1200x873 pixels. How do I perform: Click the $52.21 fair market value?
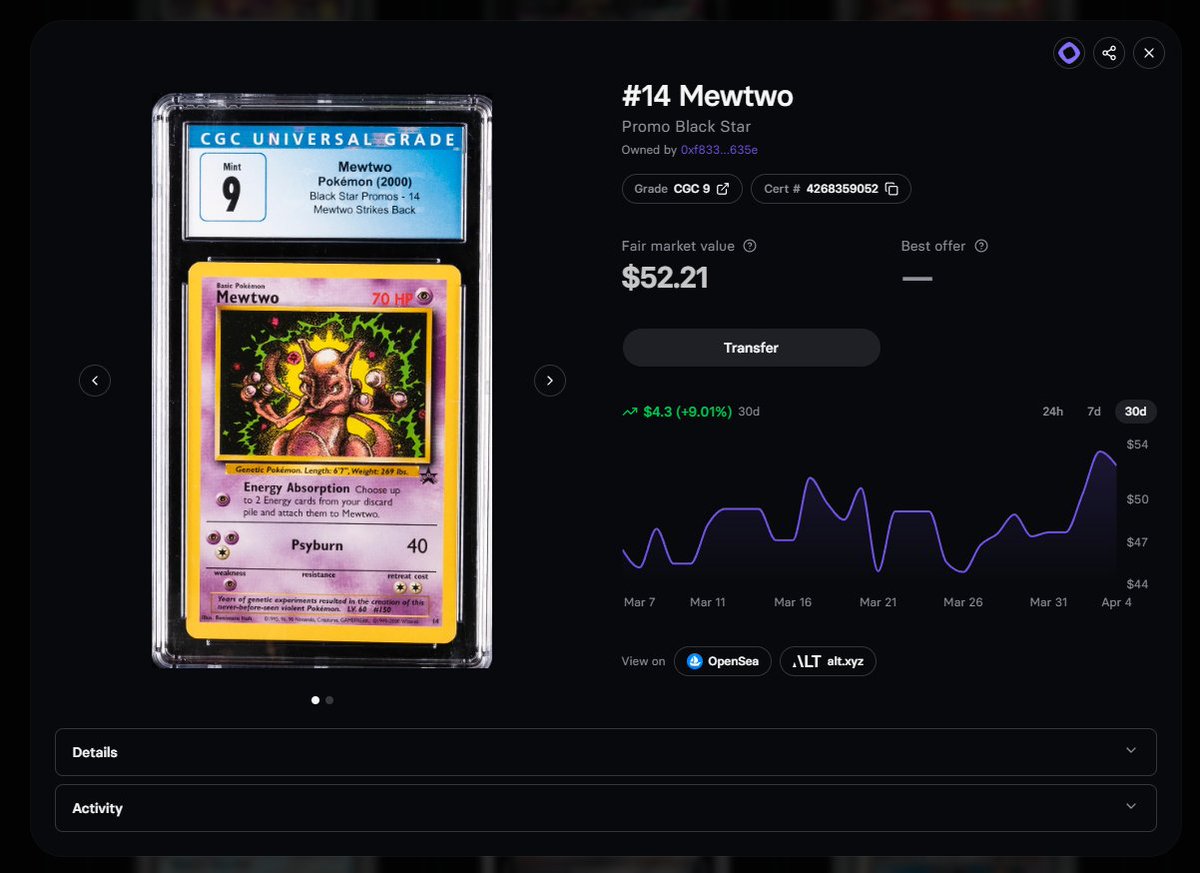click(x=665, y=277)
